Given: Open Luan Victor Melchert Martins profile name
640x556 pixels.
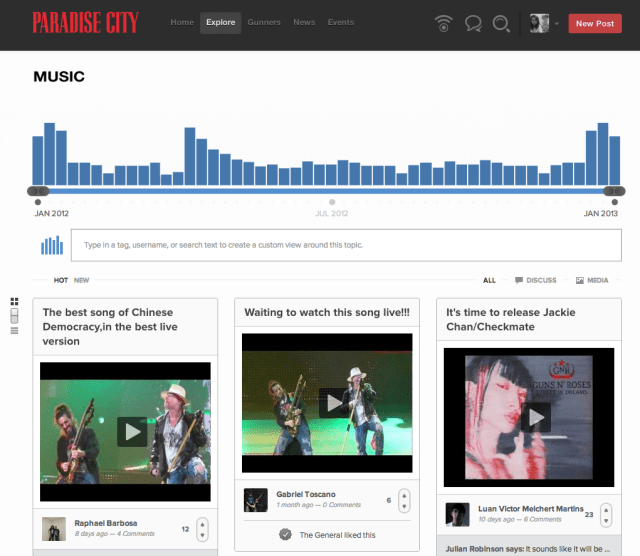Looking at the screenshot, I should [x=531, y=509].
